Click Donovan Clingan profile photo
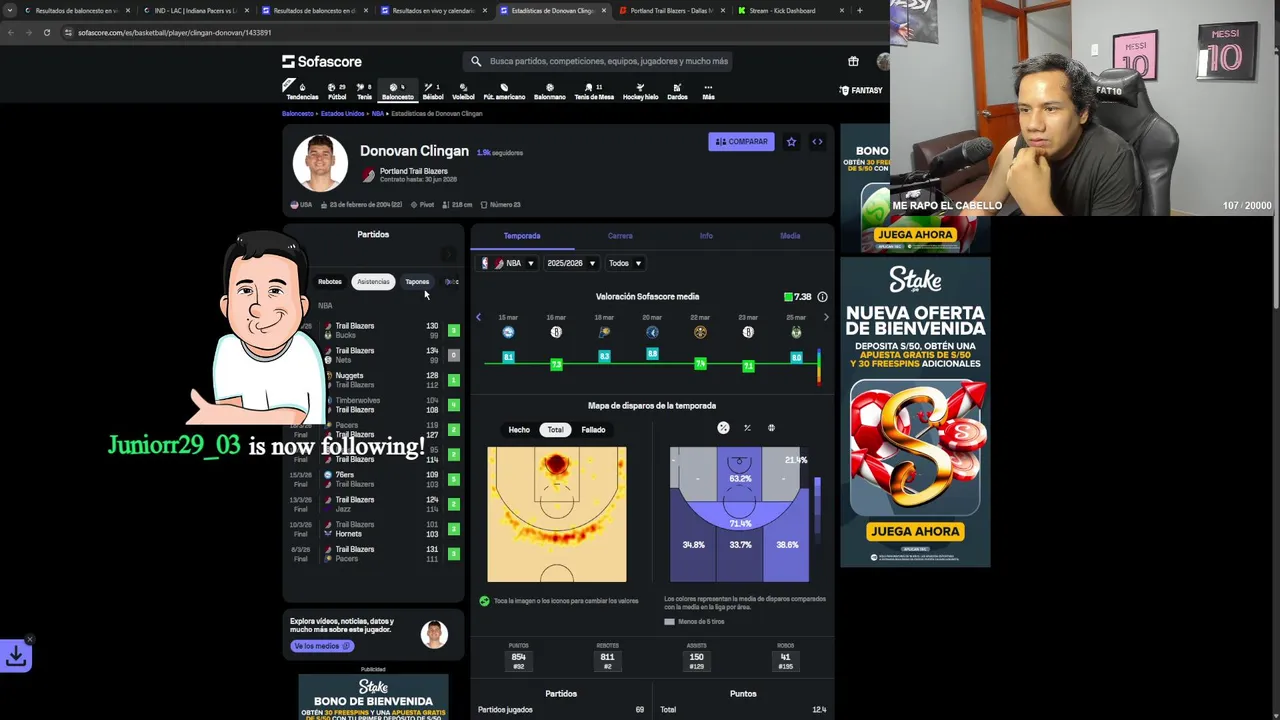1280x720 pixels. pos(320,162)
